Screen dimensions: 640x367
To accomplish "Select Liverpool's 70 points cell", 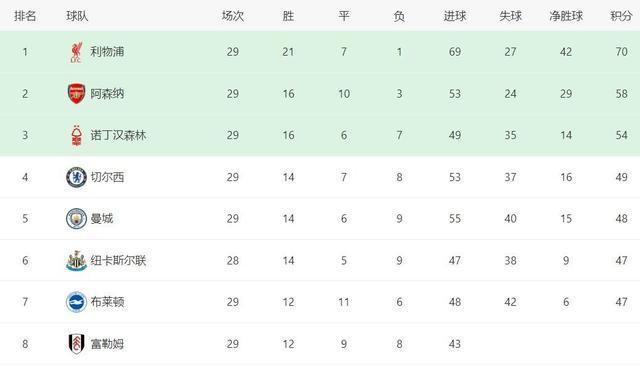I will (621, 52).
